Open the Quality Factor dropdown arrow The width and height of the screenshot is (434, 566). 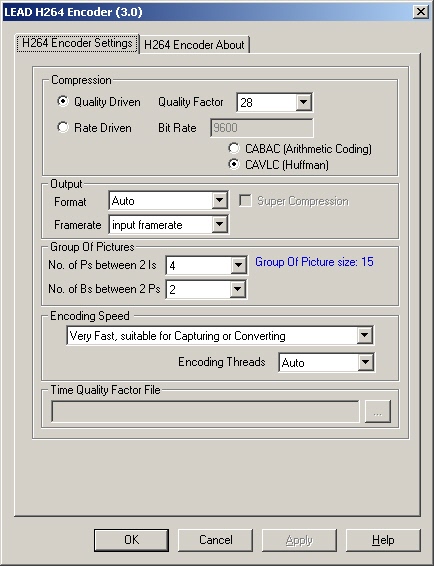tap(304, 102)
